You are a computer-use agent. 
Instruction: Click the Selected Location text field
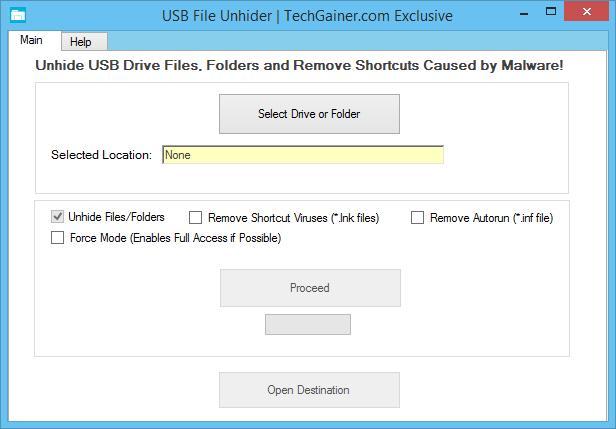[x=302, y=155]
